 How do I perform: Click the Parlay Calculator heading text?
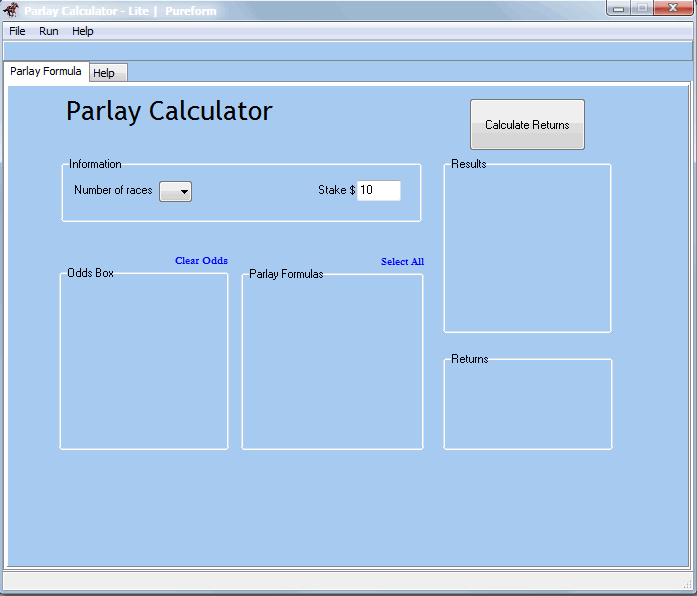169,111
